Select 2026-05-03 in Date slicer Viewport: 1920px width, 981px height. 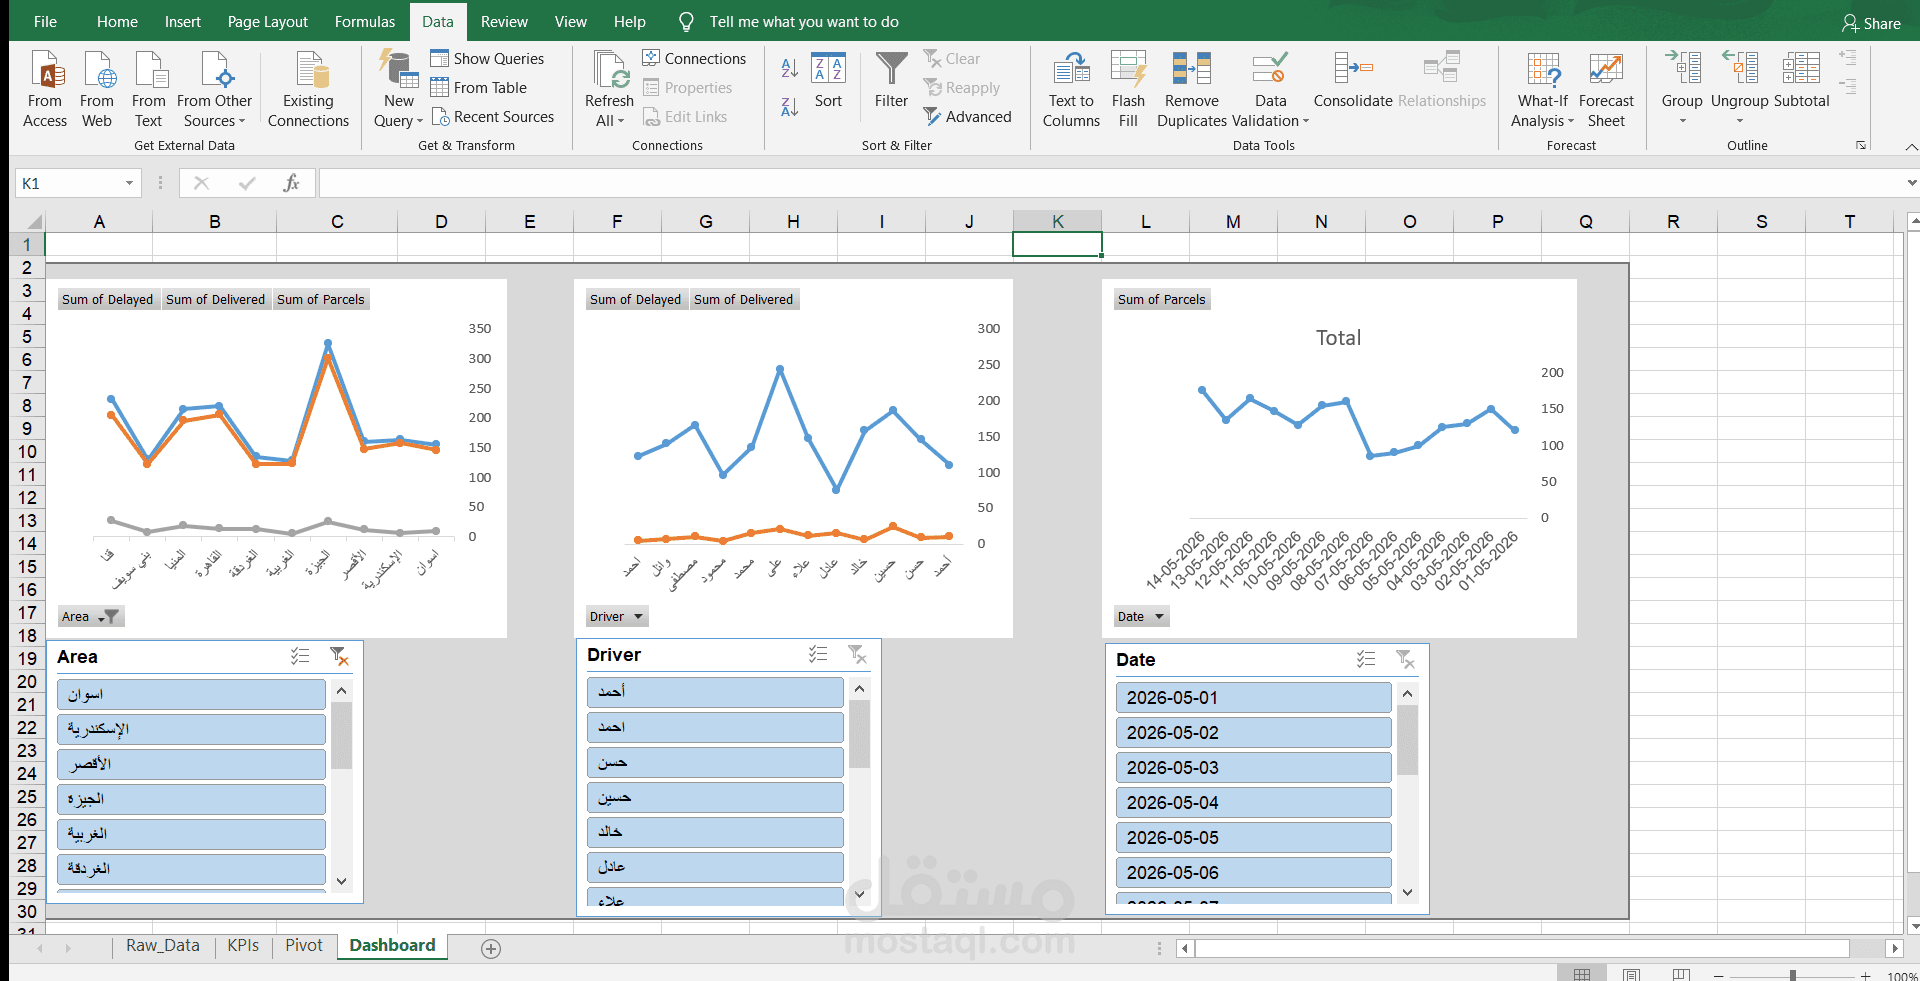click(x=1253, y=768)
